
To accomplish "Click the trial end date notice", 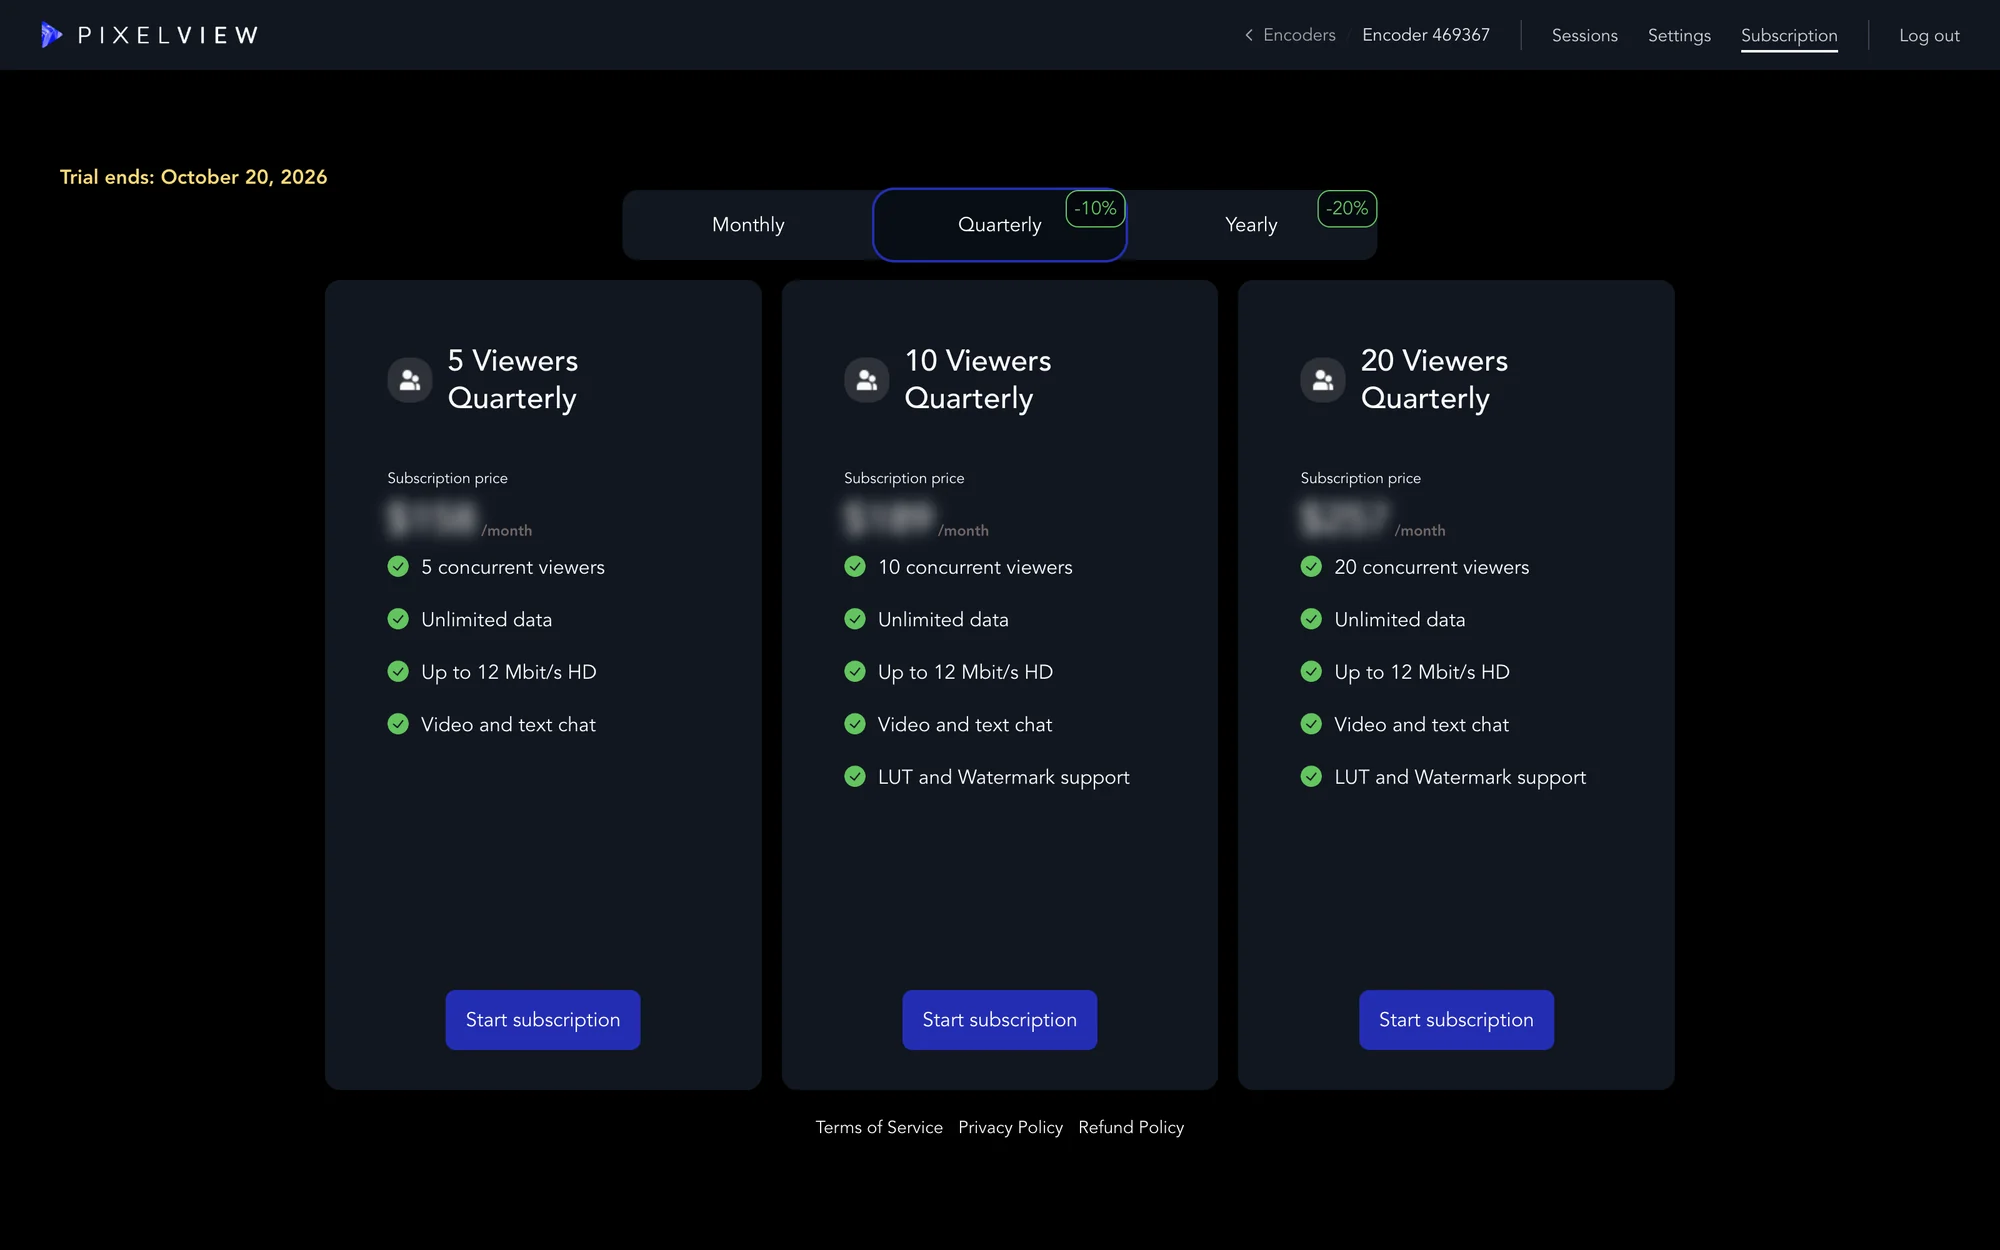I will coord(194,177).
